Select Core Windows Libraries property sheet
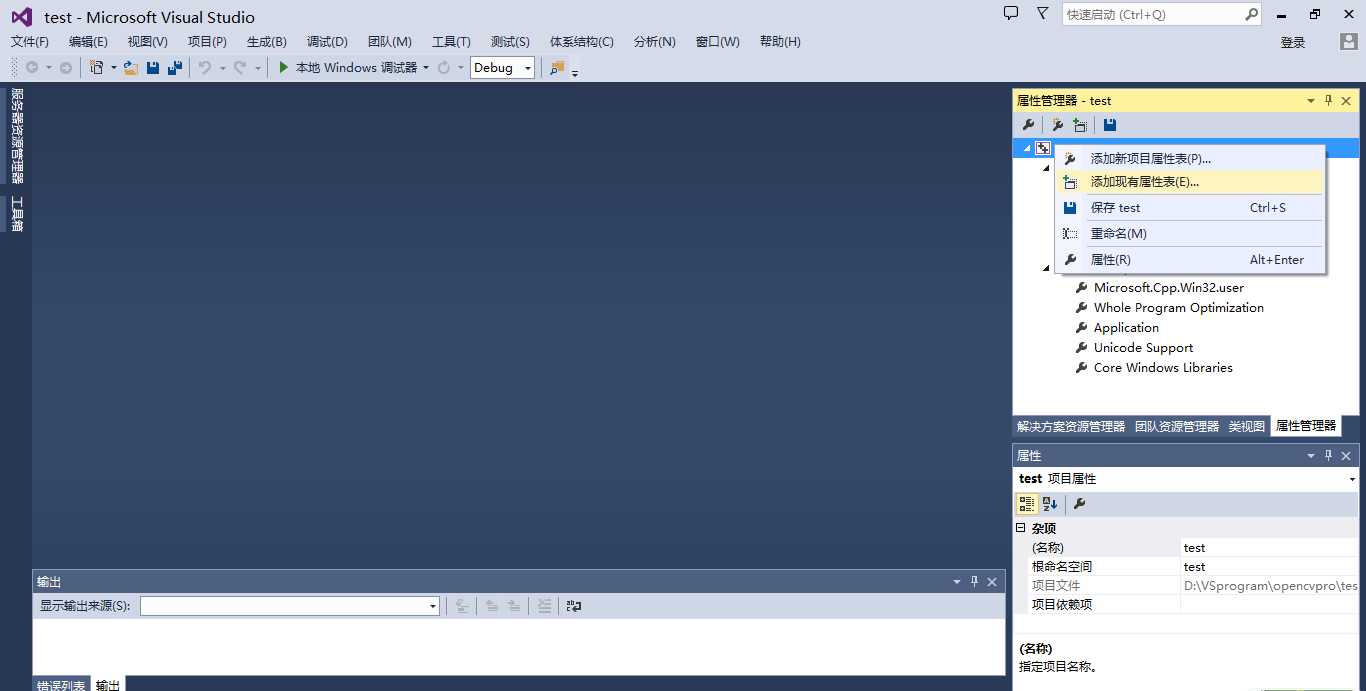Screen dimensions: 1366x691 (x=1163, y=368)
